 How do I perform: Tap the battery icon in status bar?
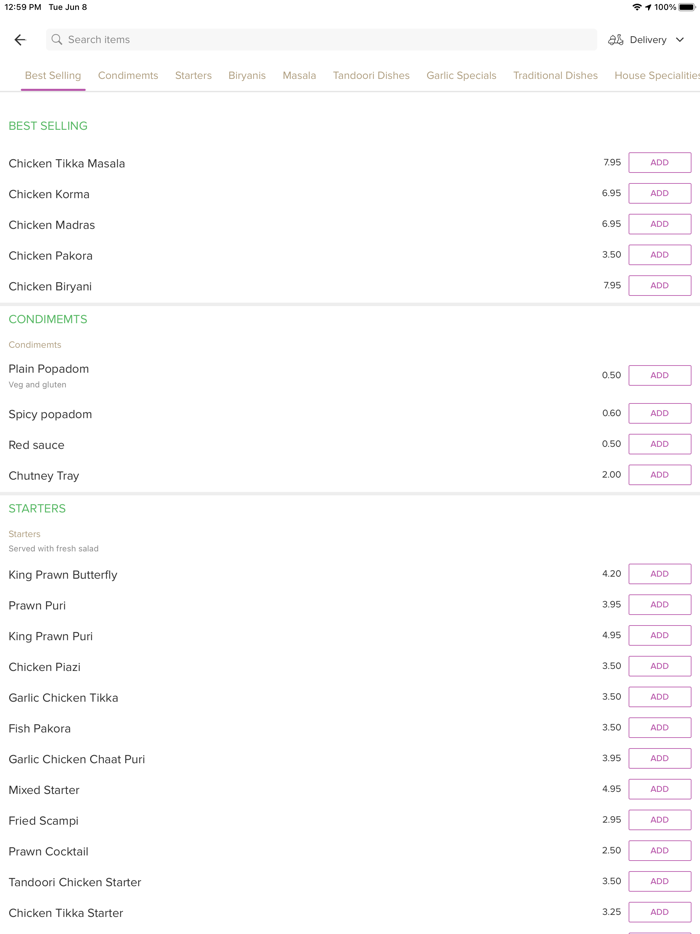click(x=687, y=7)
